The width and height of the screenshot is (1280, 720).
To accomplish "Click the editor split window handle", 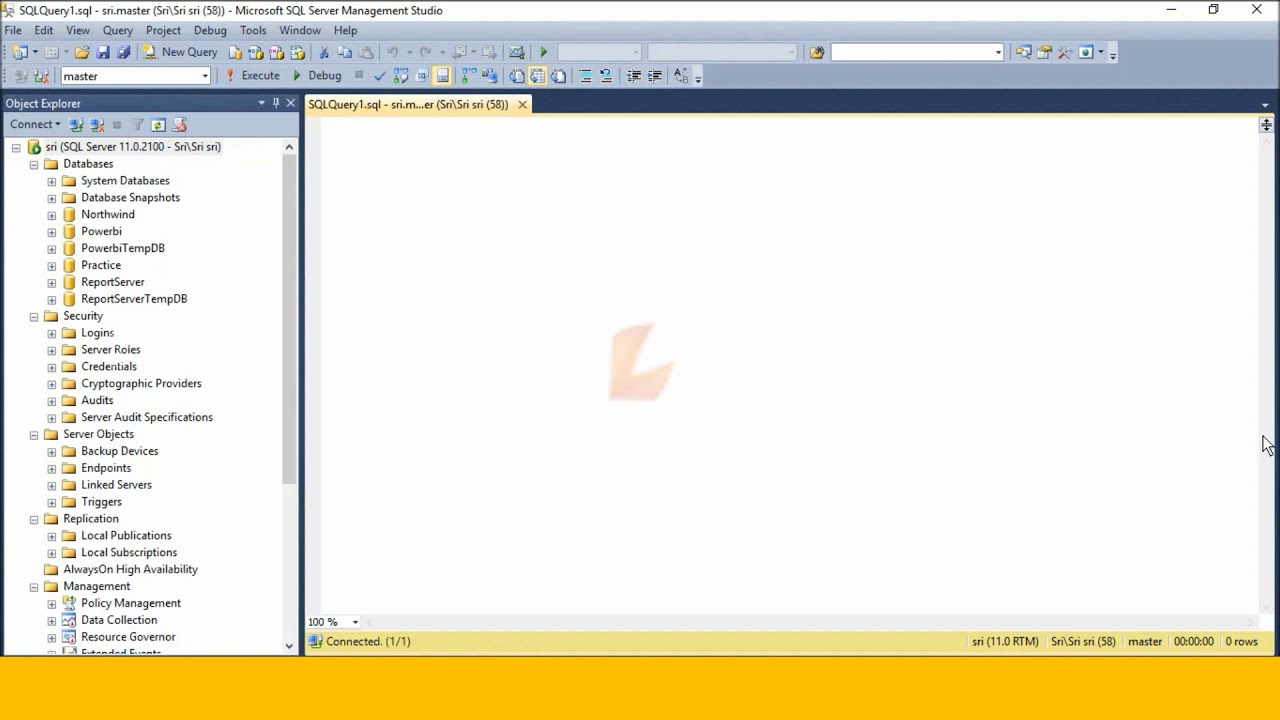I will [1266, 125].
